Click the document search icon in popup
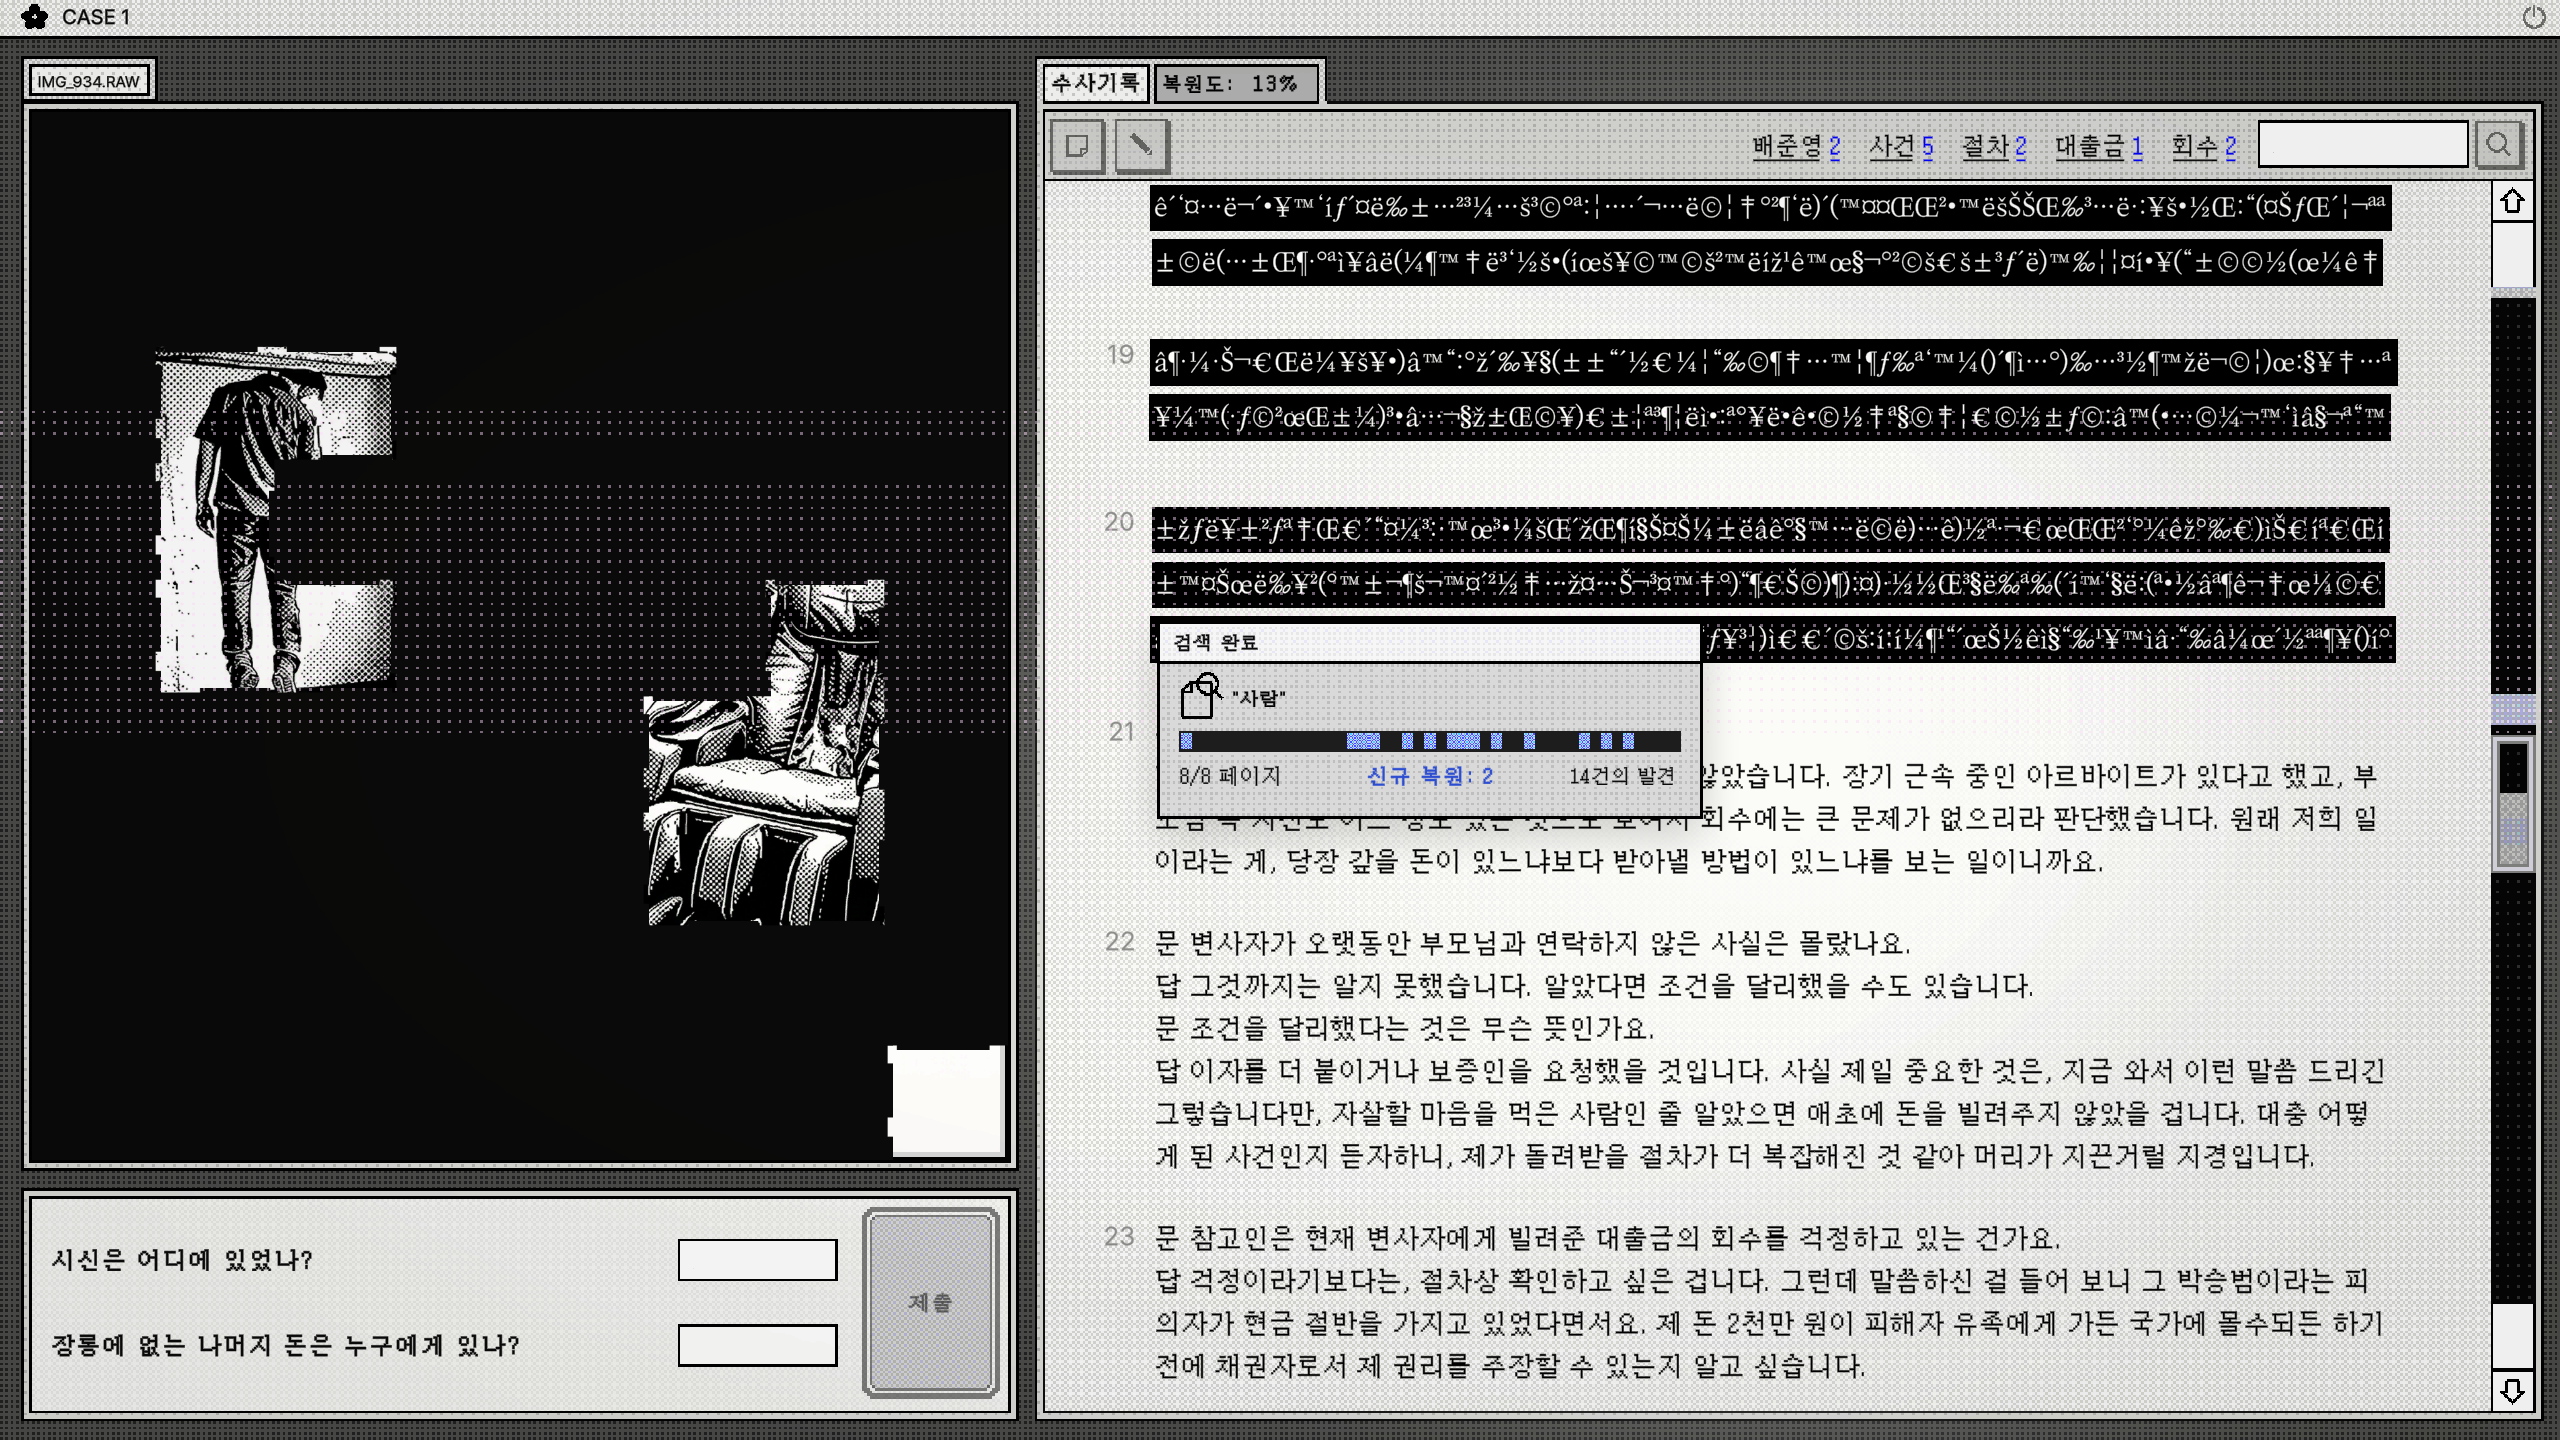2560x1440 pixels. (x=1201, y=696)
